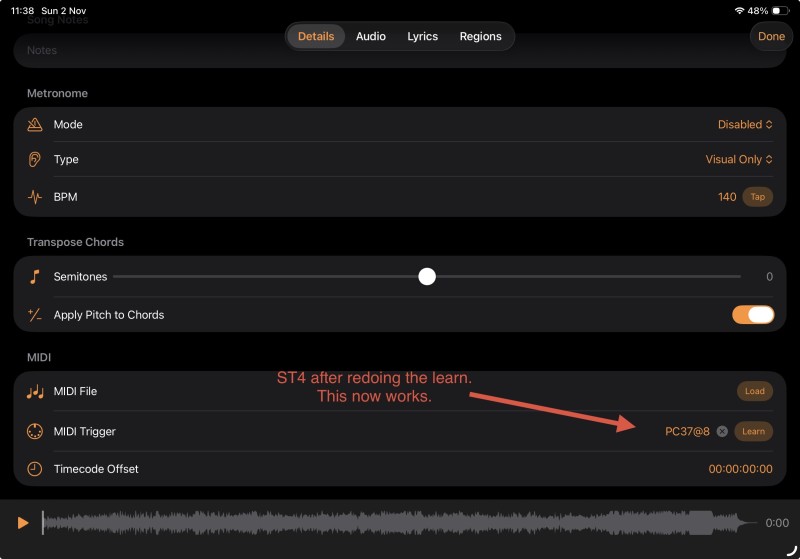
Task: Click the MIDI Trigger connector icon
Action: (x=35, y=432)
